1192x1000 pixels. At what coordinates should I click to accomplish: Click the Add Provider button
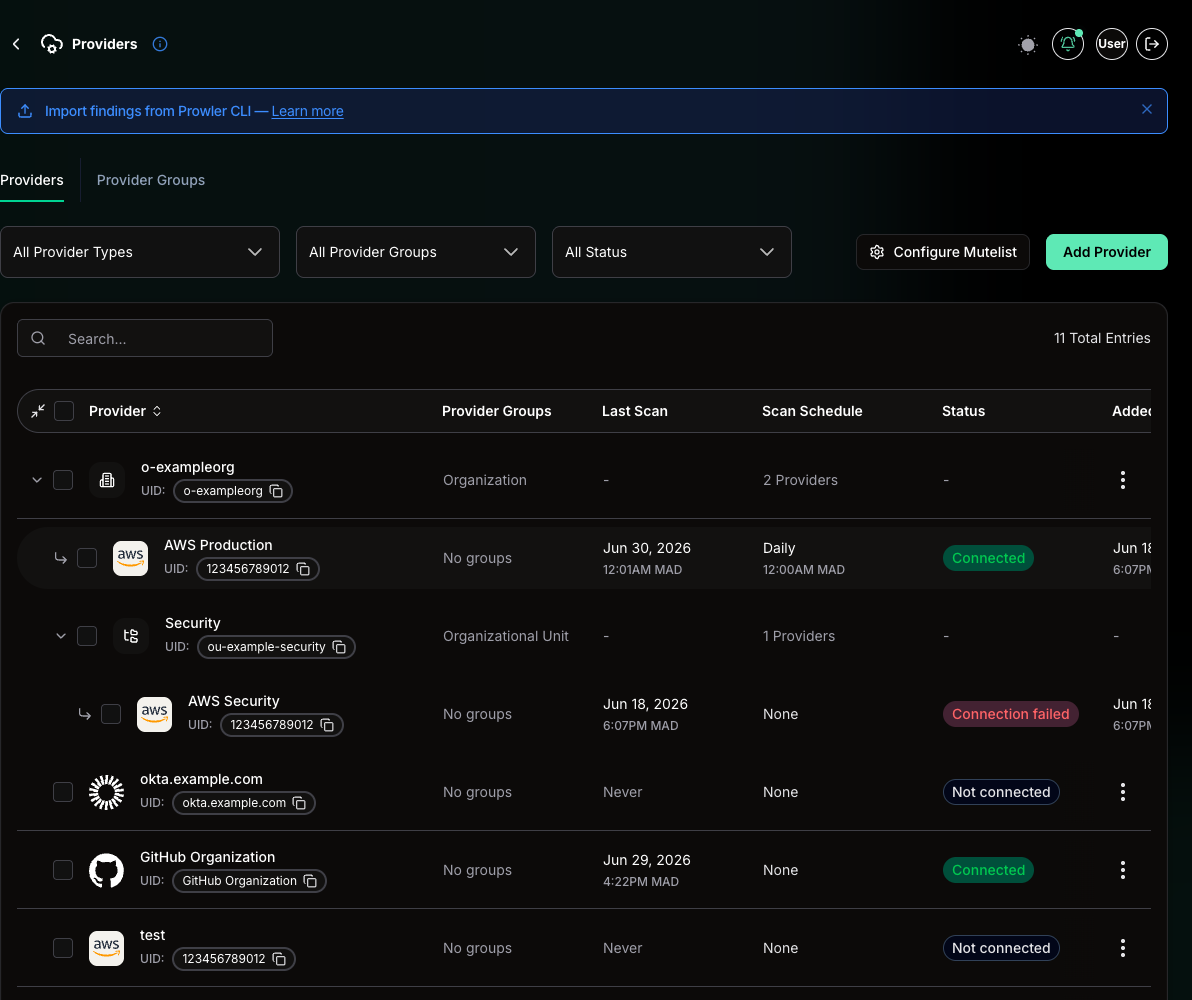(1107, 252)
